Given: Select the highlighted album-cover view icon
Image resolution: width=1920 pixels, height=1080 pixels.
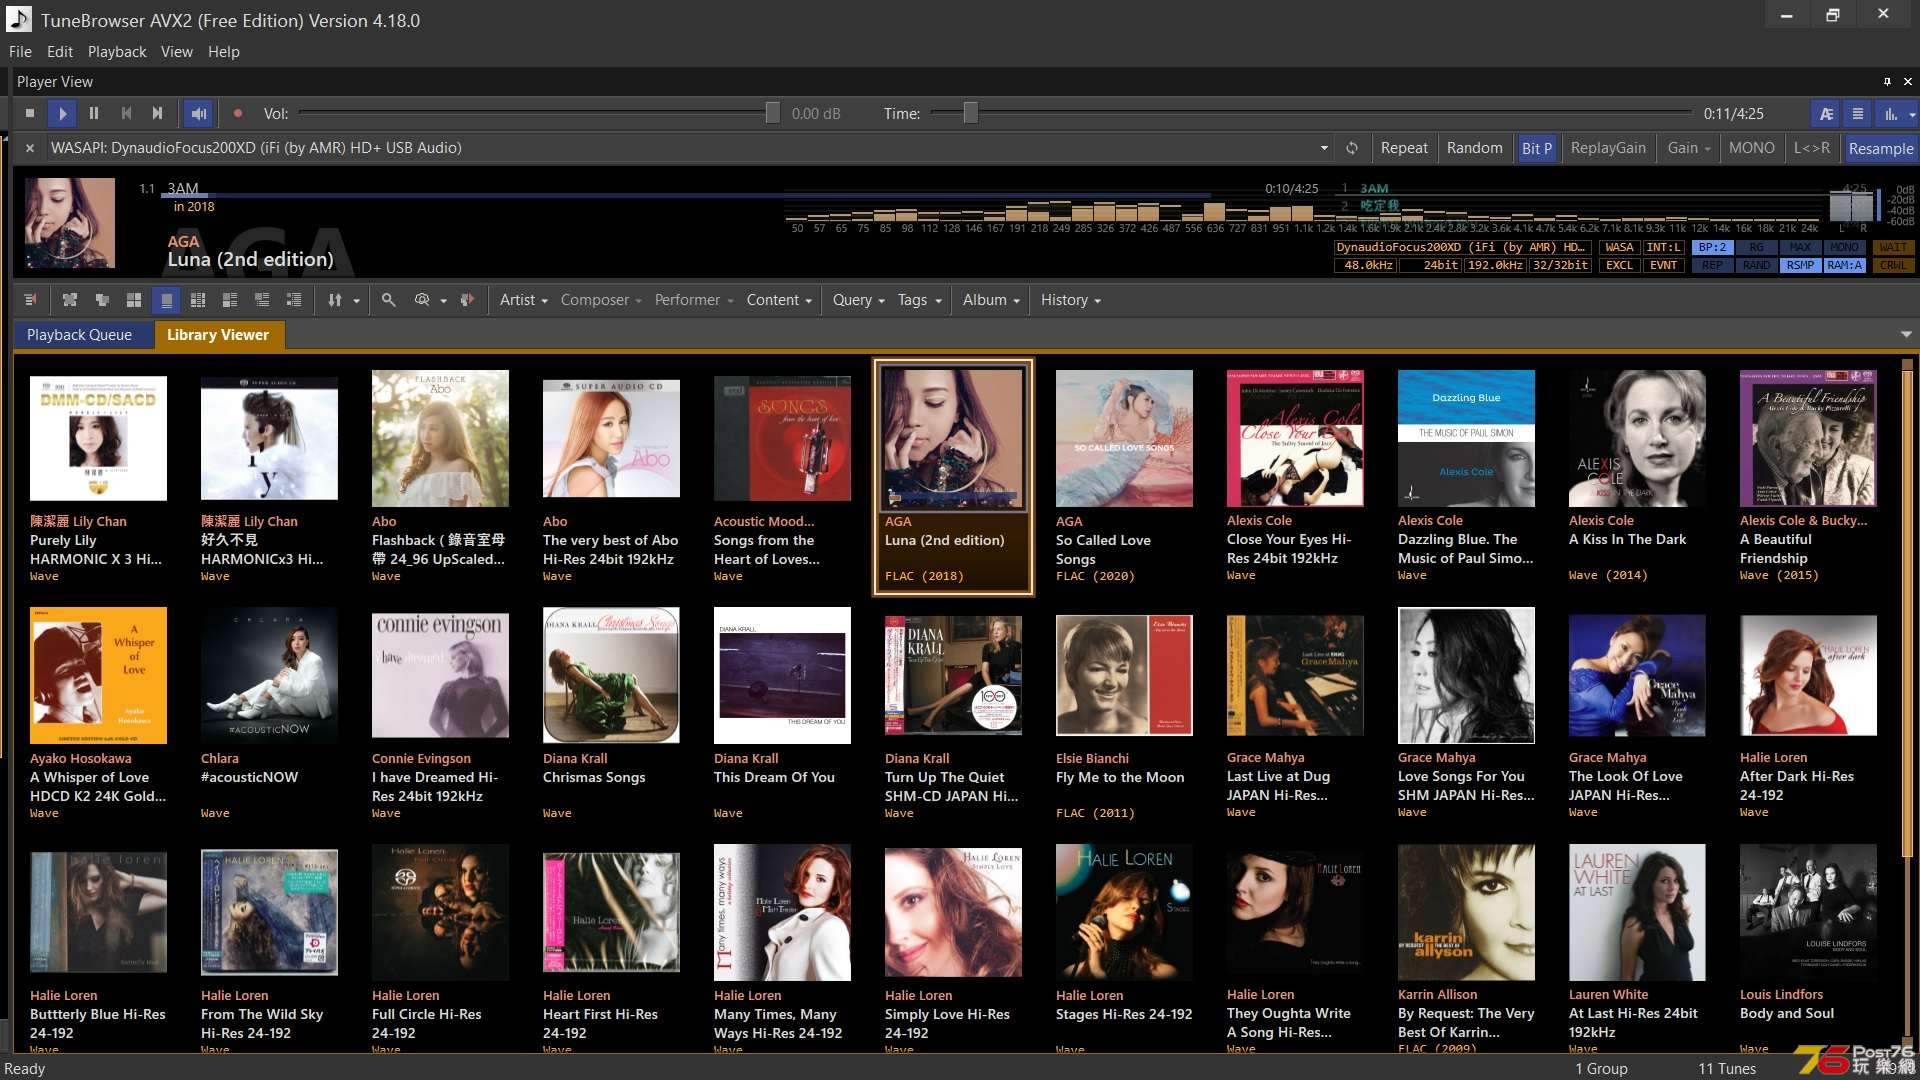Looking at the screenshot, I should (x=166, y=300).
